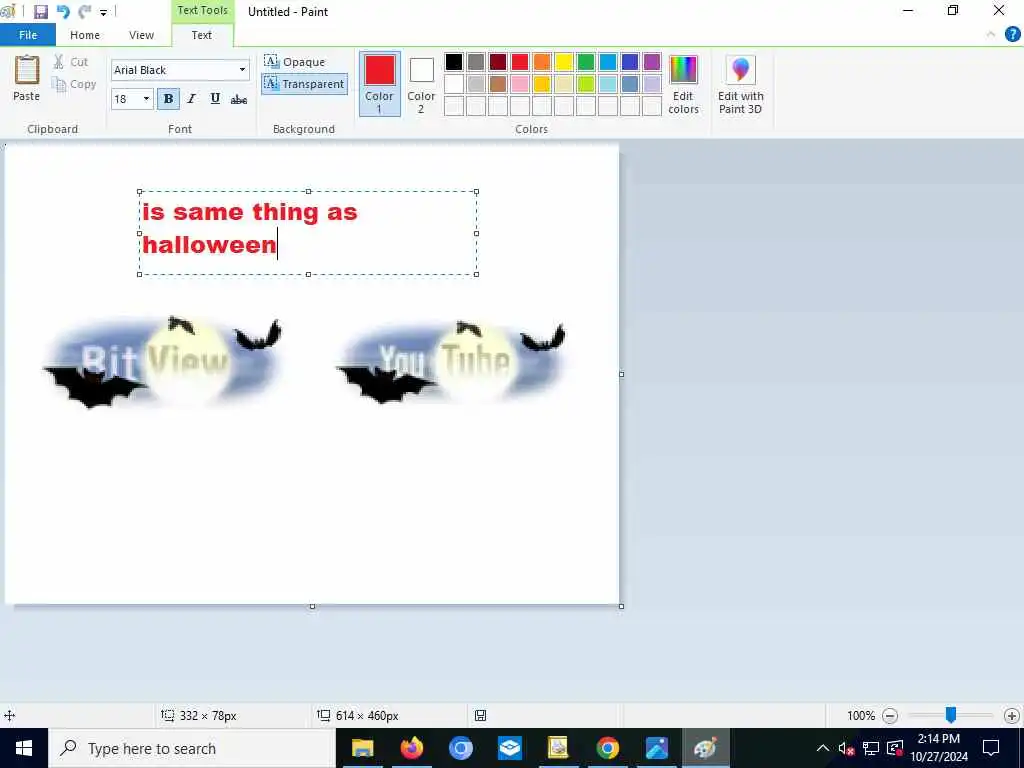Undo the last action
Image resolution: width=1024 pixels, height=768 pixels.
point(63,12)
